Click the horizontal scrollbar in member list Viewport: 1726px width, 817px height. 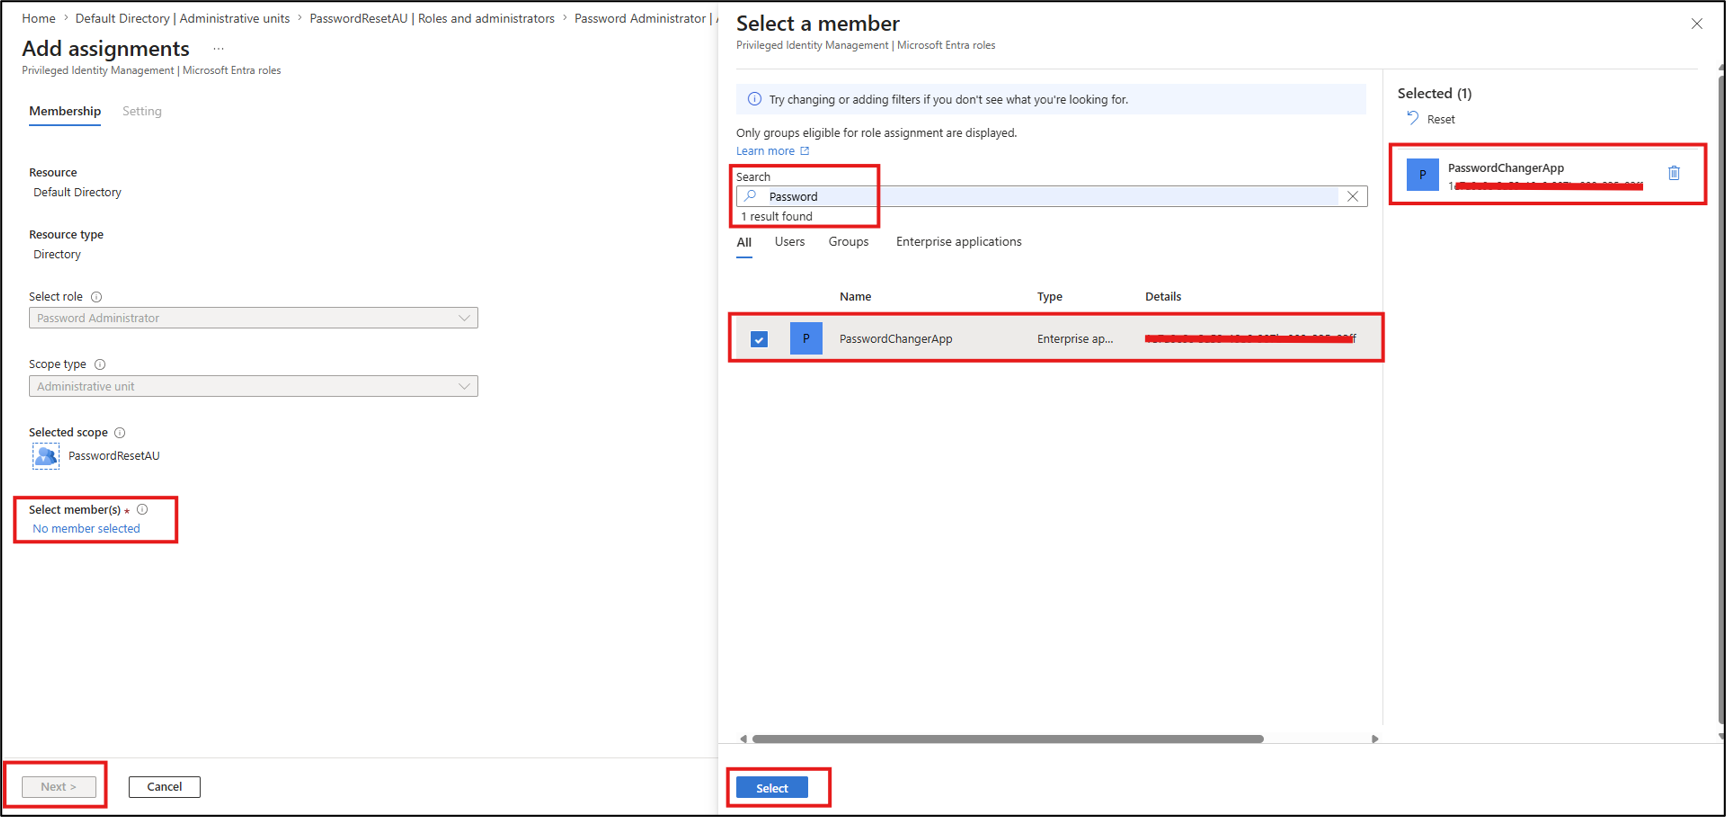(x=1008, y=739)
